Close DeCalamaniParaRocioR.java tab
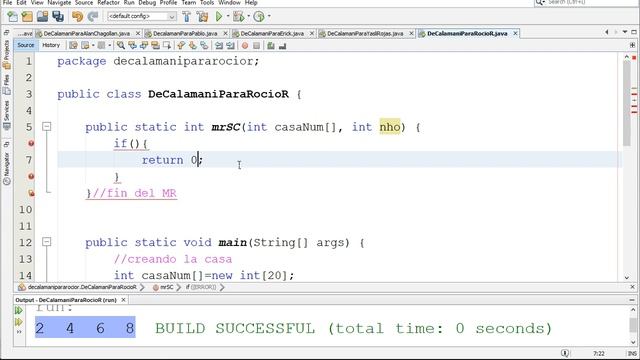This screenshot has width=640, height=360. [x=516, y=33]
